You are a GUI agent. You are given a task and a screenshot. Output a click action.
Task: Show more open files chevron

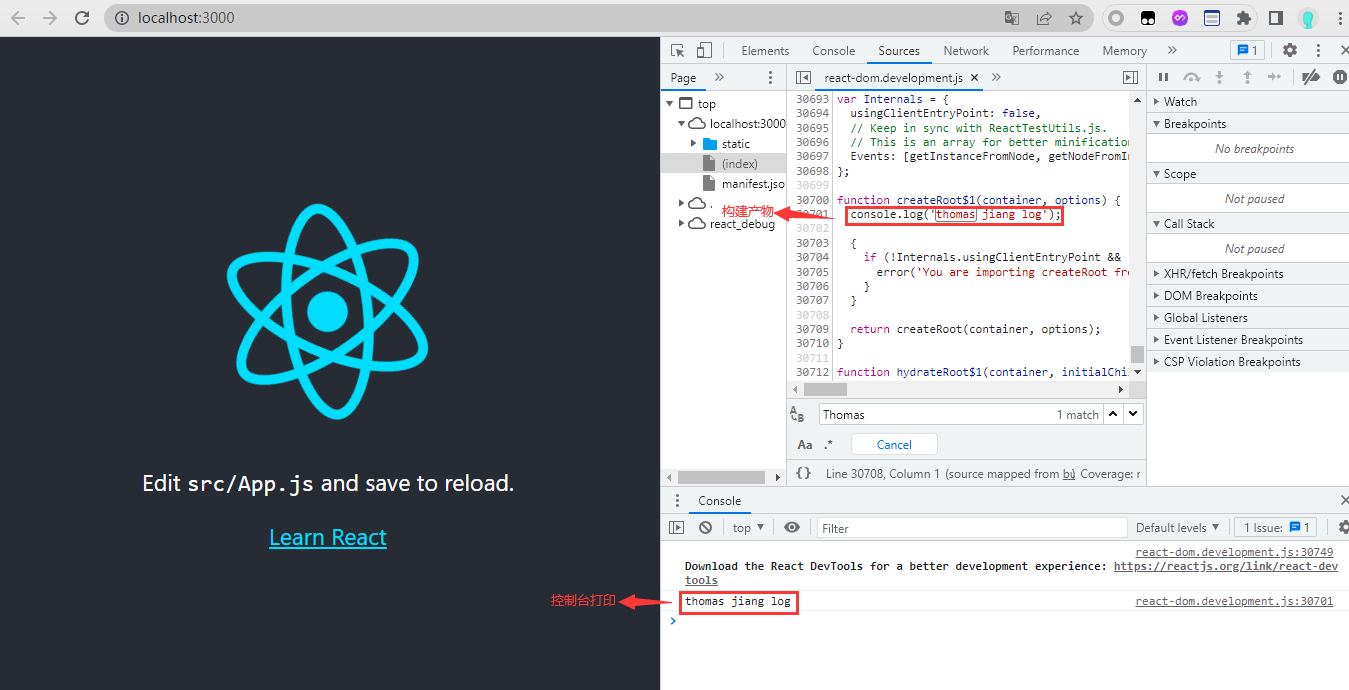(996, 77)
